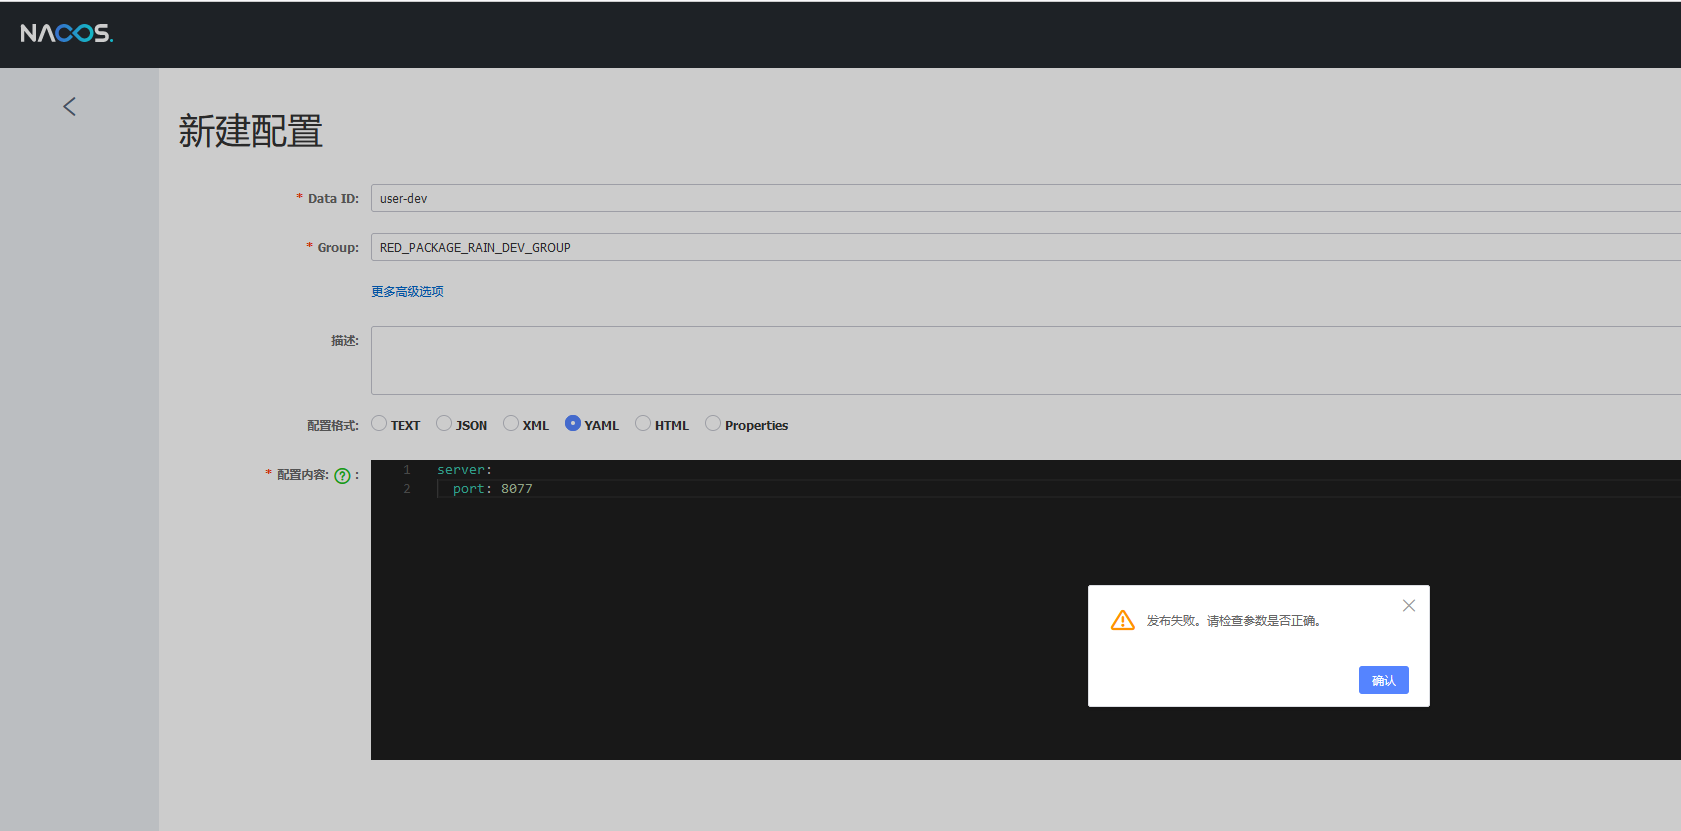This screenshot has width=1681, height=831.
Task: Click line number 1 in code editor
Action: pyautogui.click(x=407, y=470)
